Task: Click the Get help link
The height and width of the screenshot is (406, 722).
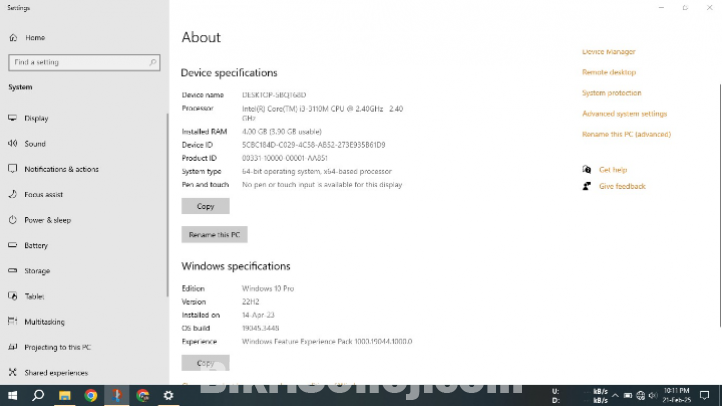Action: 612,170
